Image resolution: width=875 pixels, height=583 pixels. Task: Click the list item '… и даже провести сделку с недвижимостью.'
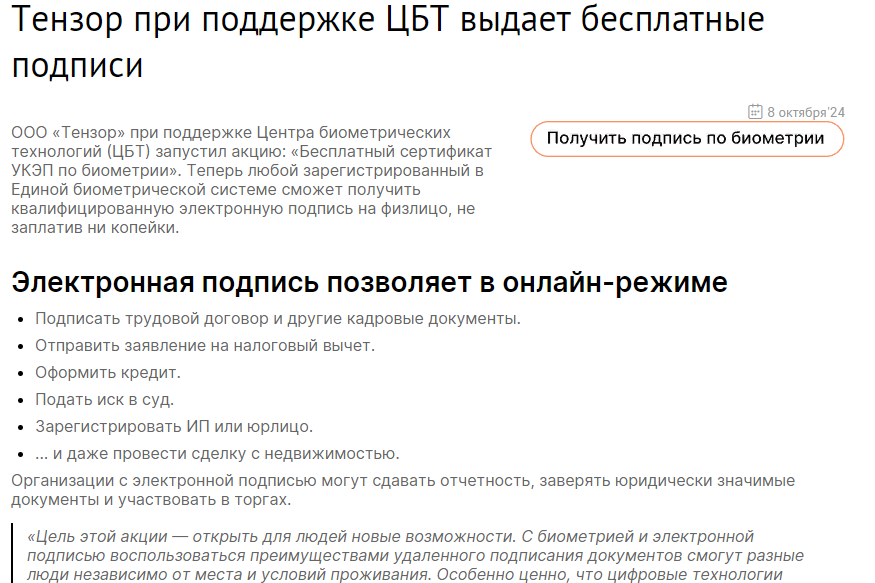pyautogui.click(x=217, y=454)
